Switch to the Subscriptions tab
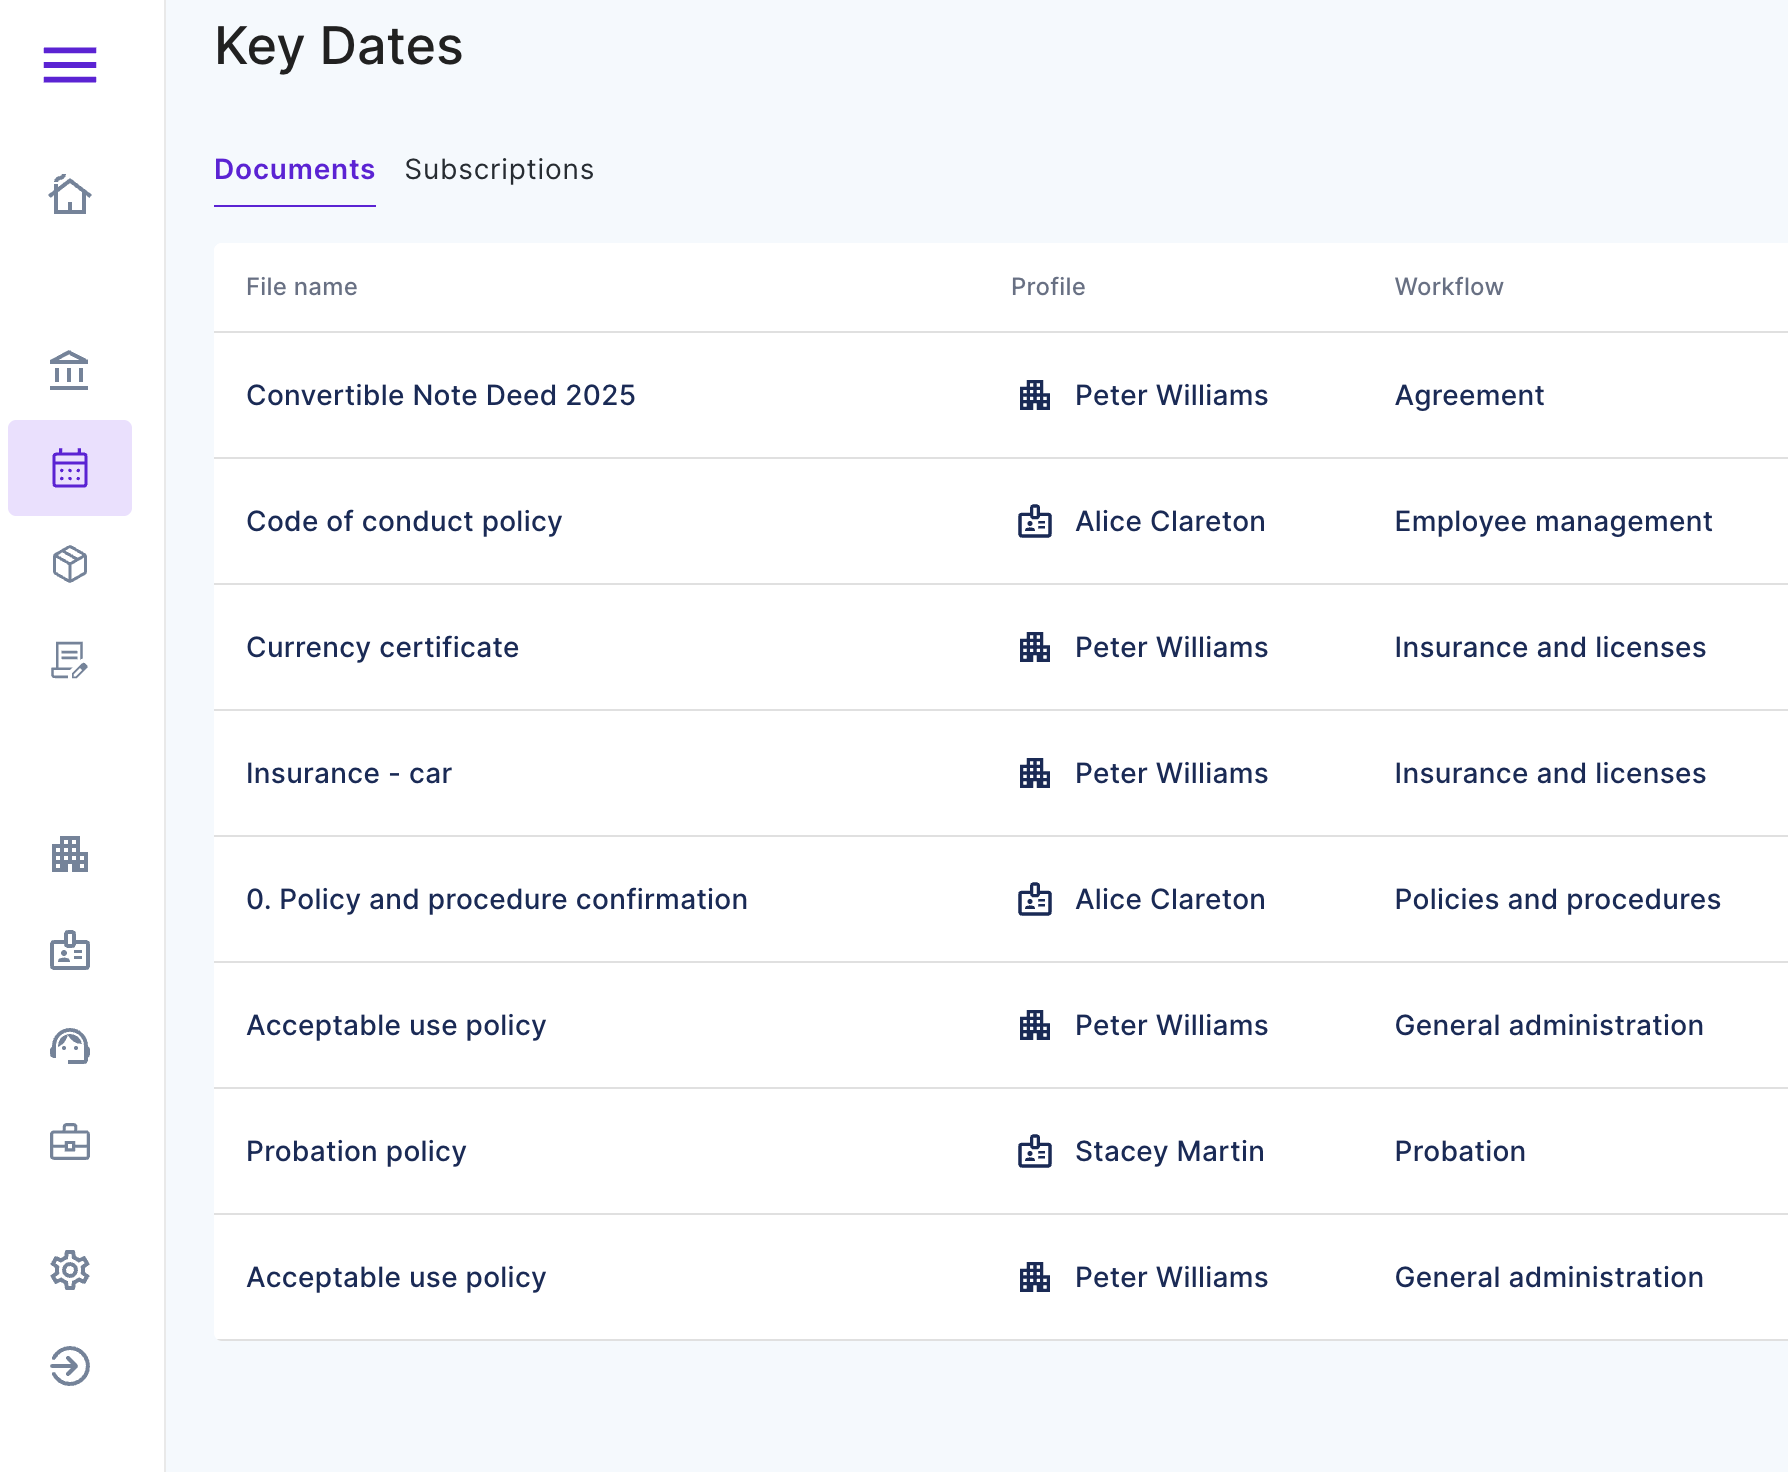This screenshot has height=1472, width=1788. tap(499, 170)
